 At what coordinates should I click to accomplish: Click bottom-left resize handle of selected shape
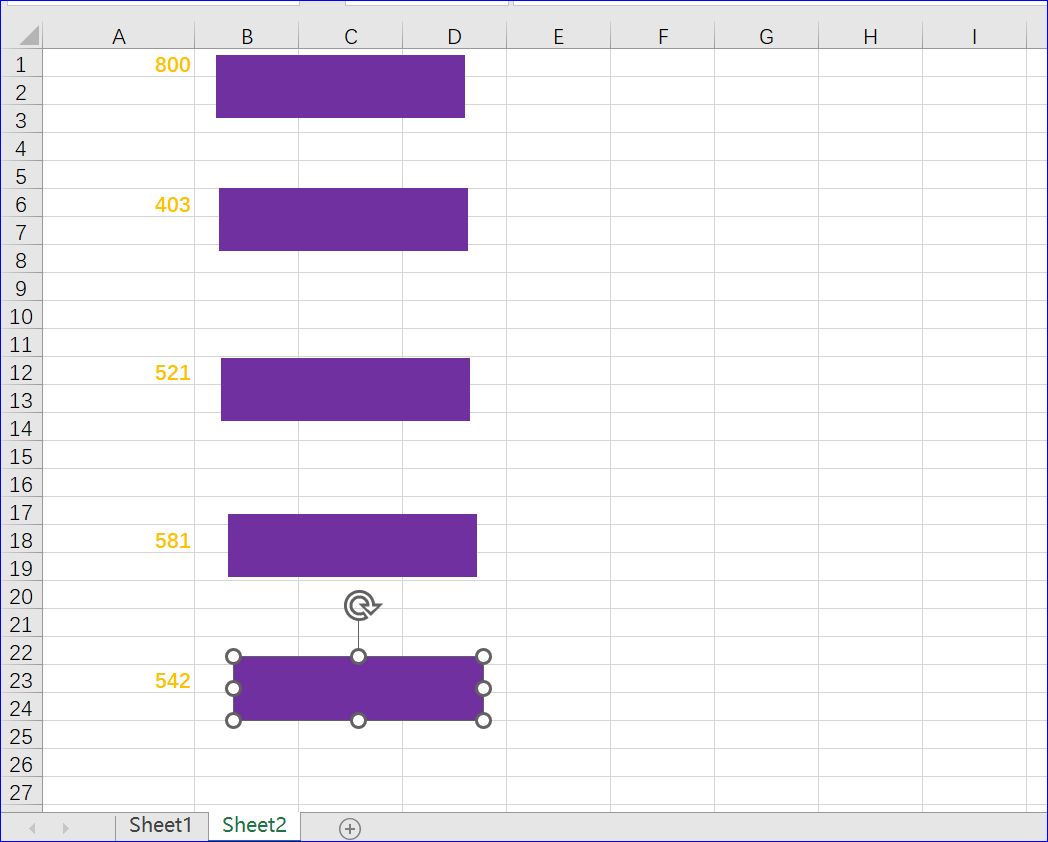(x=233, y=720)
